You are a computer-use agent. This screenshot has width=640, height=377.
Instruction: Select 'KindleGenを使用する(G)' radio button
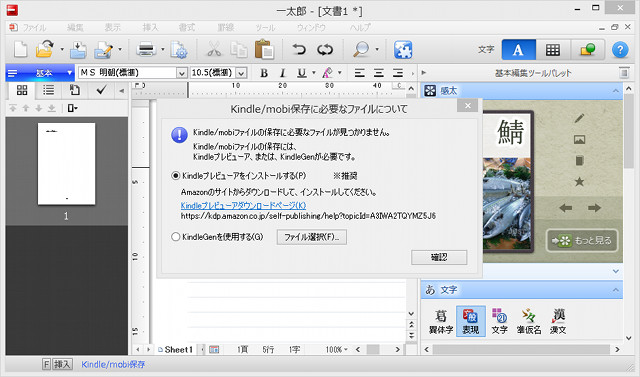(176, 237)
